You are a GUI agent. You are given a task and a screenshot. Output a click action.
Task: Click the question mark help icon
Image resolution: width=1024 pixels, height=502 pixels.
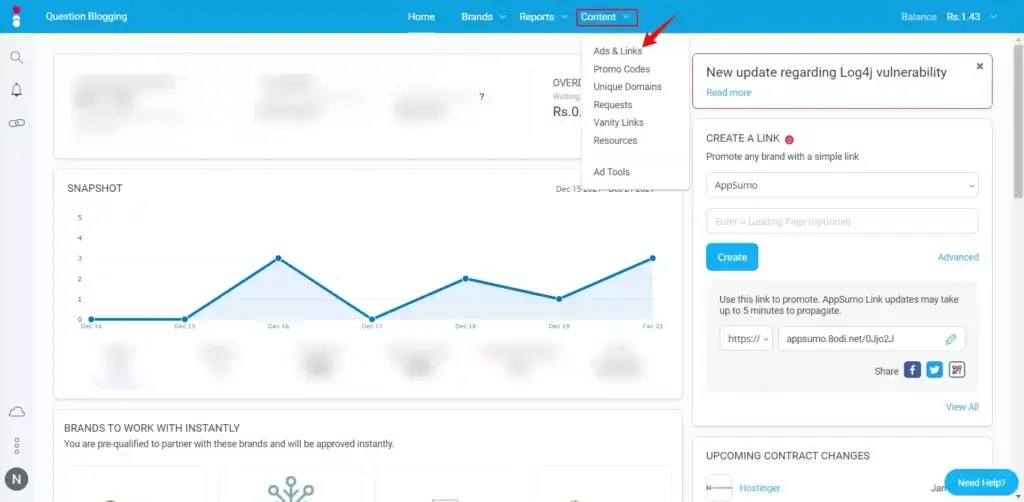point(481,97)
